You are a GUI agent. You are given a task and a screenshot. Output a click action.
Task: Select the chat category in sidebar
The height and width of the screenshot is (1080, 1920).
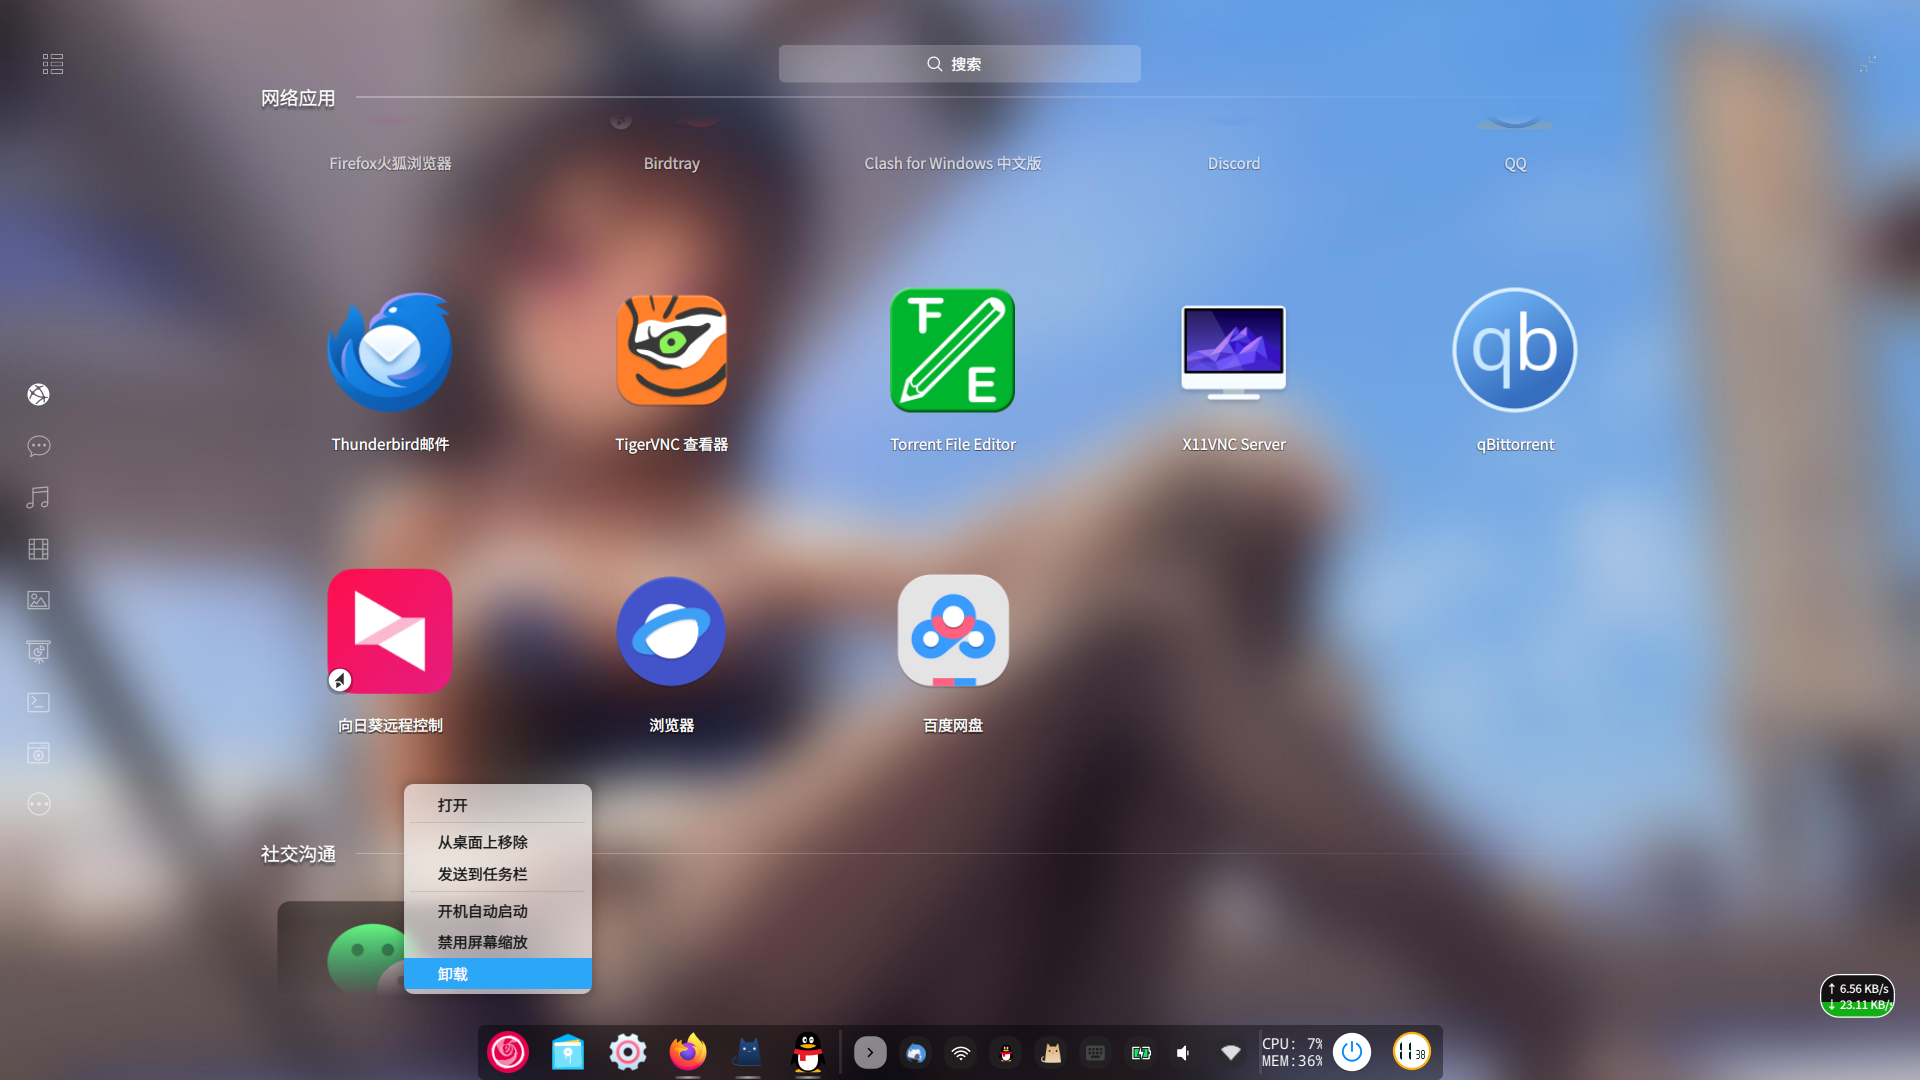[x=39, y=446]
